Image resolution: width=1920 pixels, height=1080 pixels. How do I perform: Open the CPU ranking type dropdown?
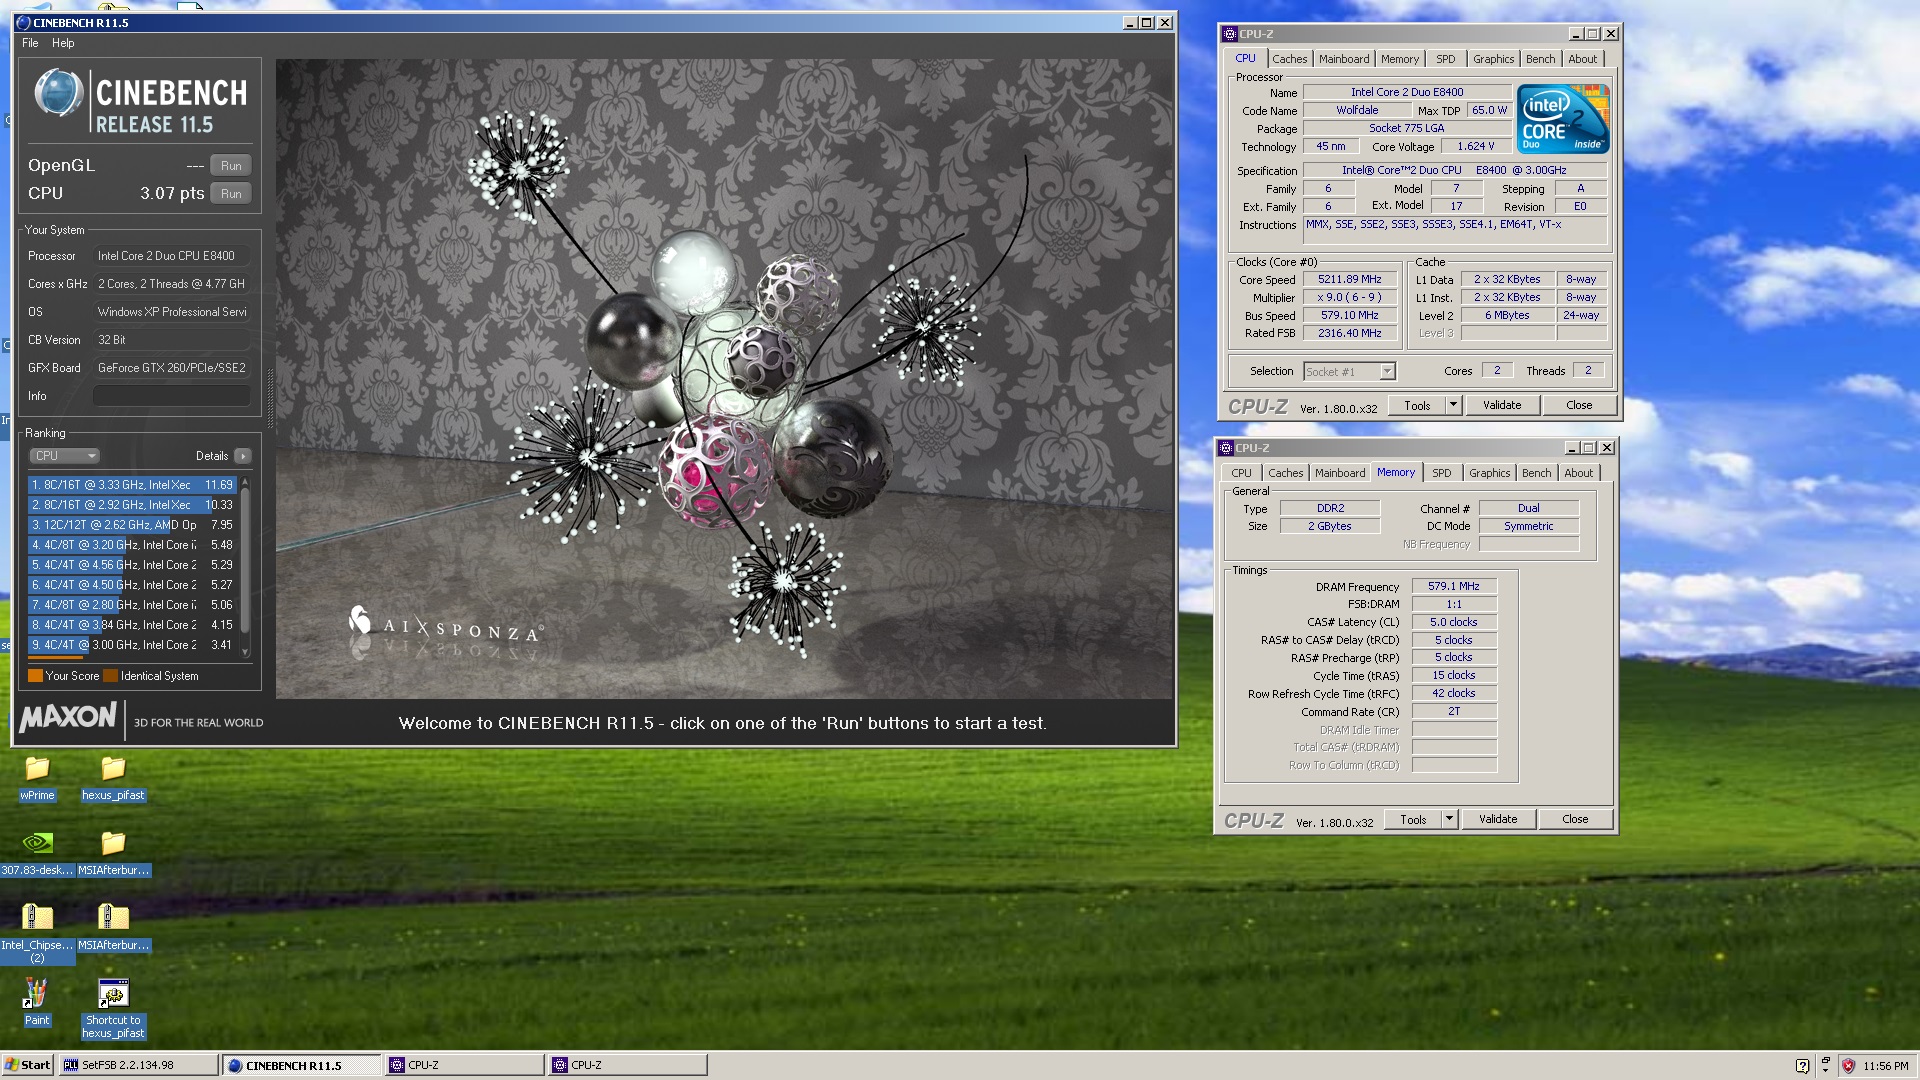click(65, 456)
